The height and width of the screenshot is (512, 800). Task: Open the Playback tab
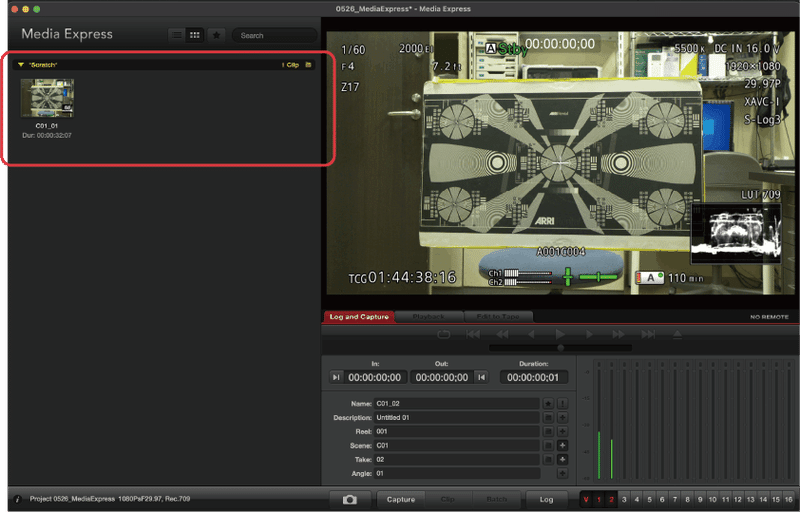click(x=429, y=317)
